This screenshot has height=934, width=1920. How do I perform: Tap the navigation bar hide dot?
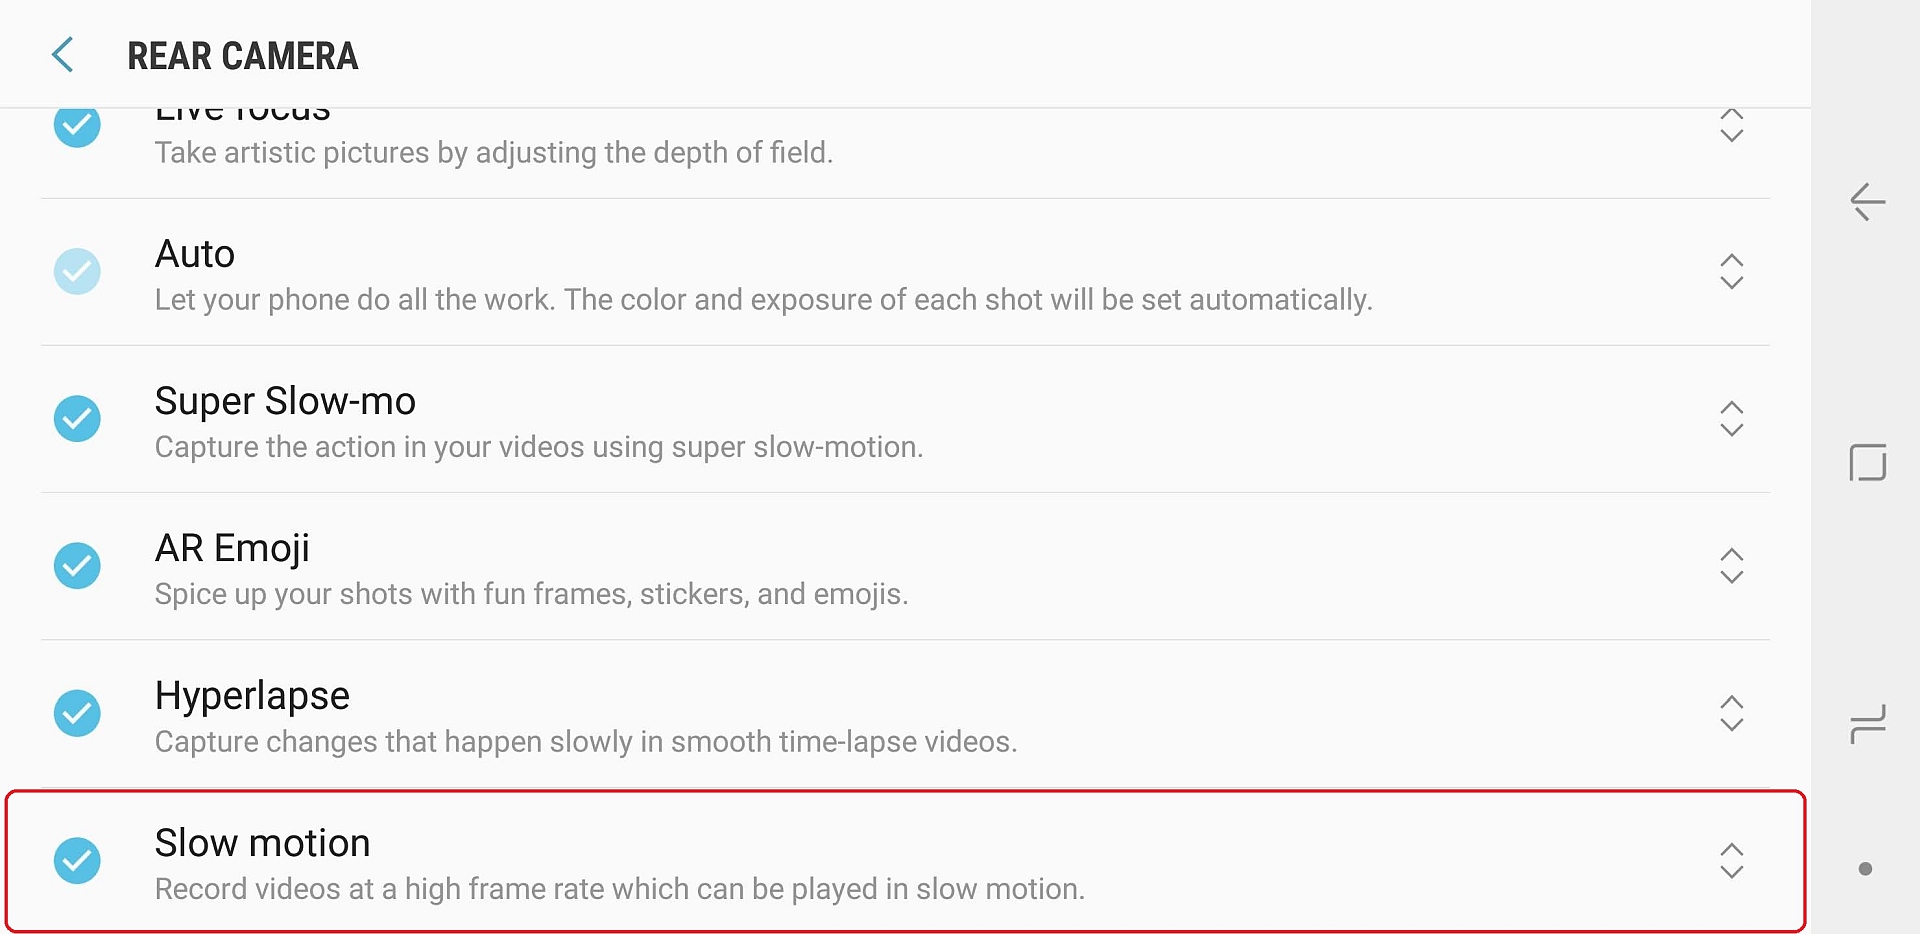(x=1865, y=869)
